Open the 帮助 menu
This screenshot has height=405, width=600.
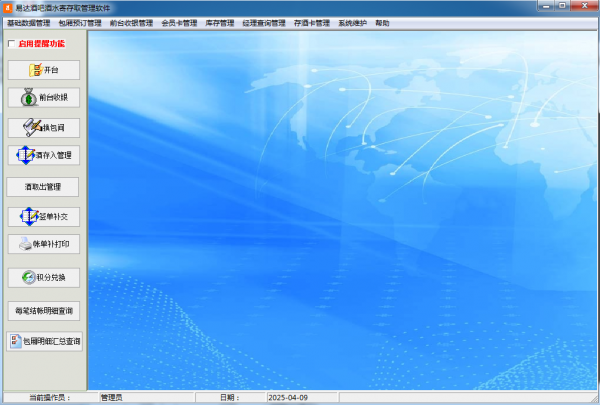(382, 23)
